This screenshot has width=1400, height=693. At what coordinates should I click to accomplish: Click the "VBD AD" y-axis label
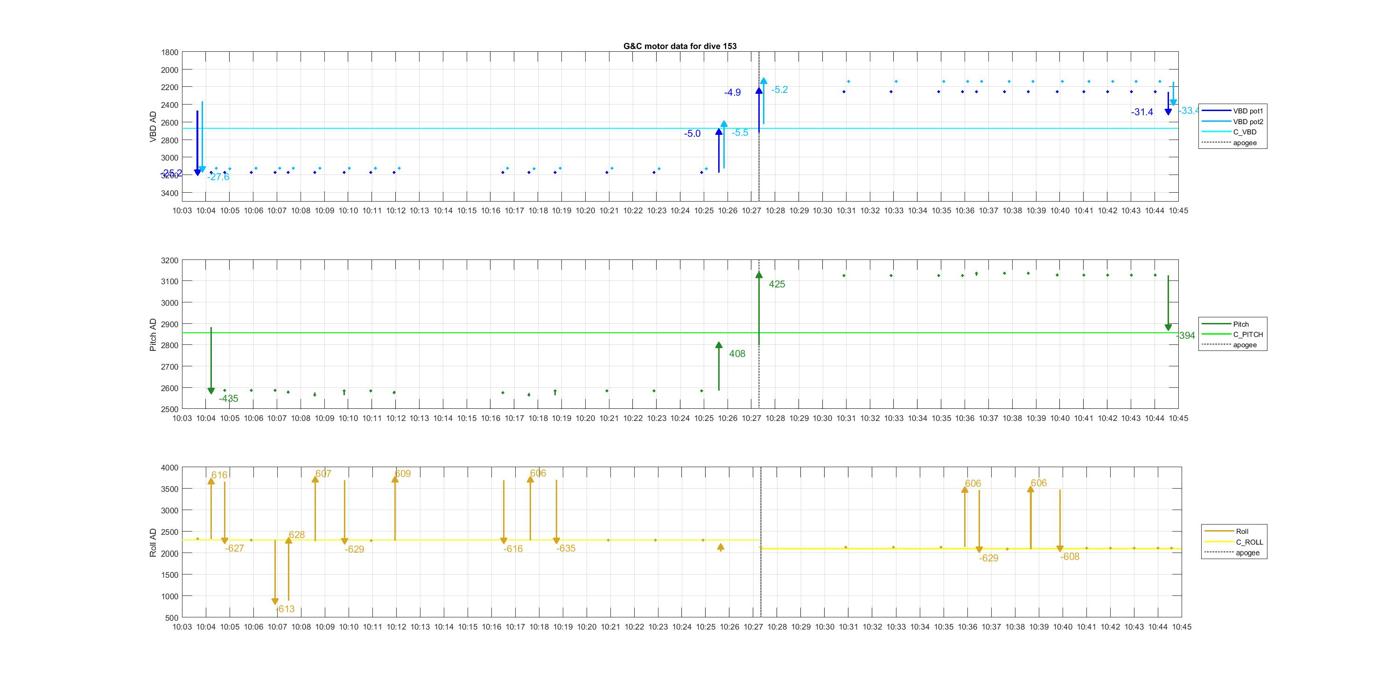tap(153, 126)
